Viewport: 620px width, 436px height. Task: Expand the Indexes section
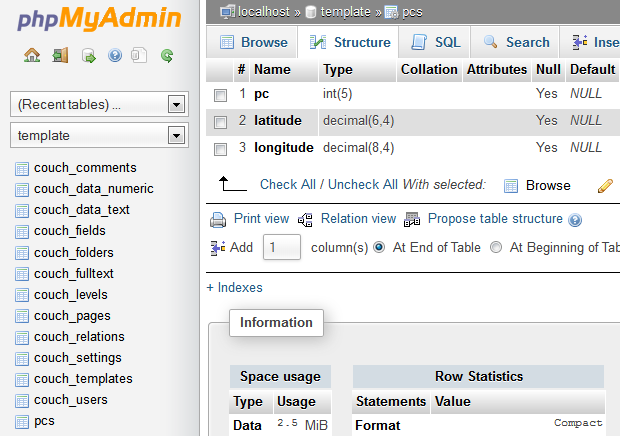click(234, 287)
